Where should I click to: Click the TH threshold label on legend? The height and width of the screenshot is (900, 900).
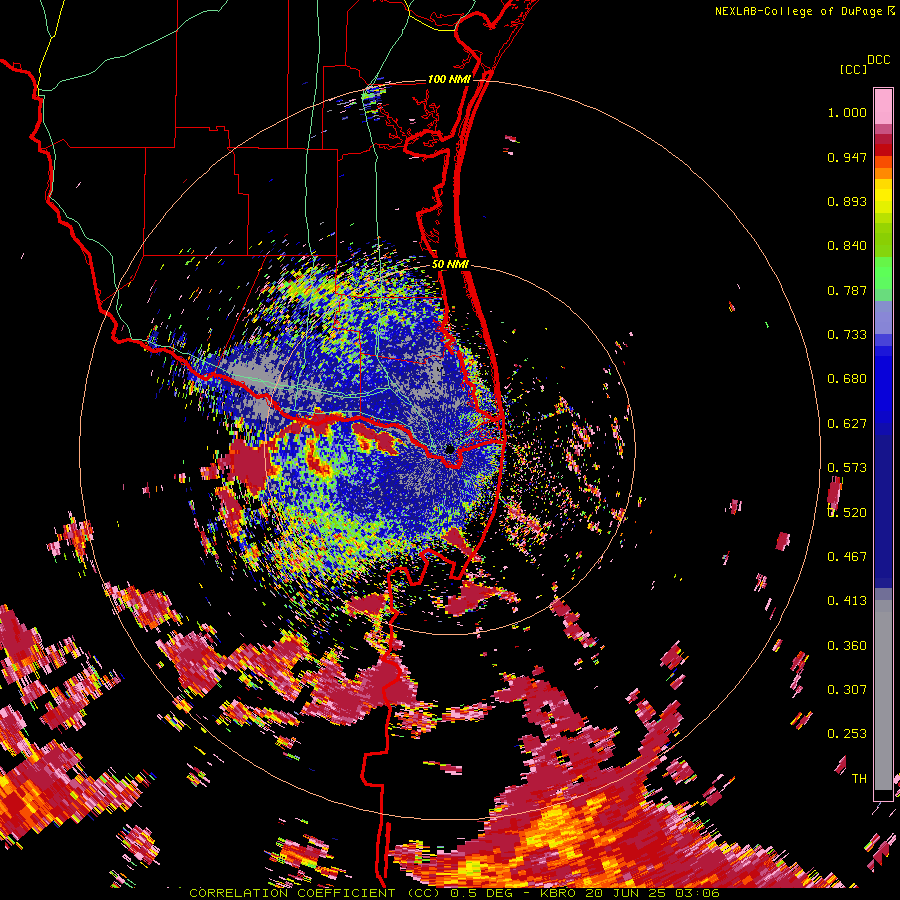pos(859,779)
